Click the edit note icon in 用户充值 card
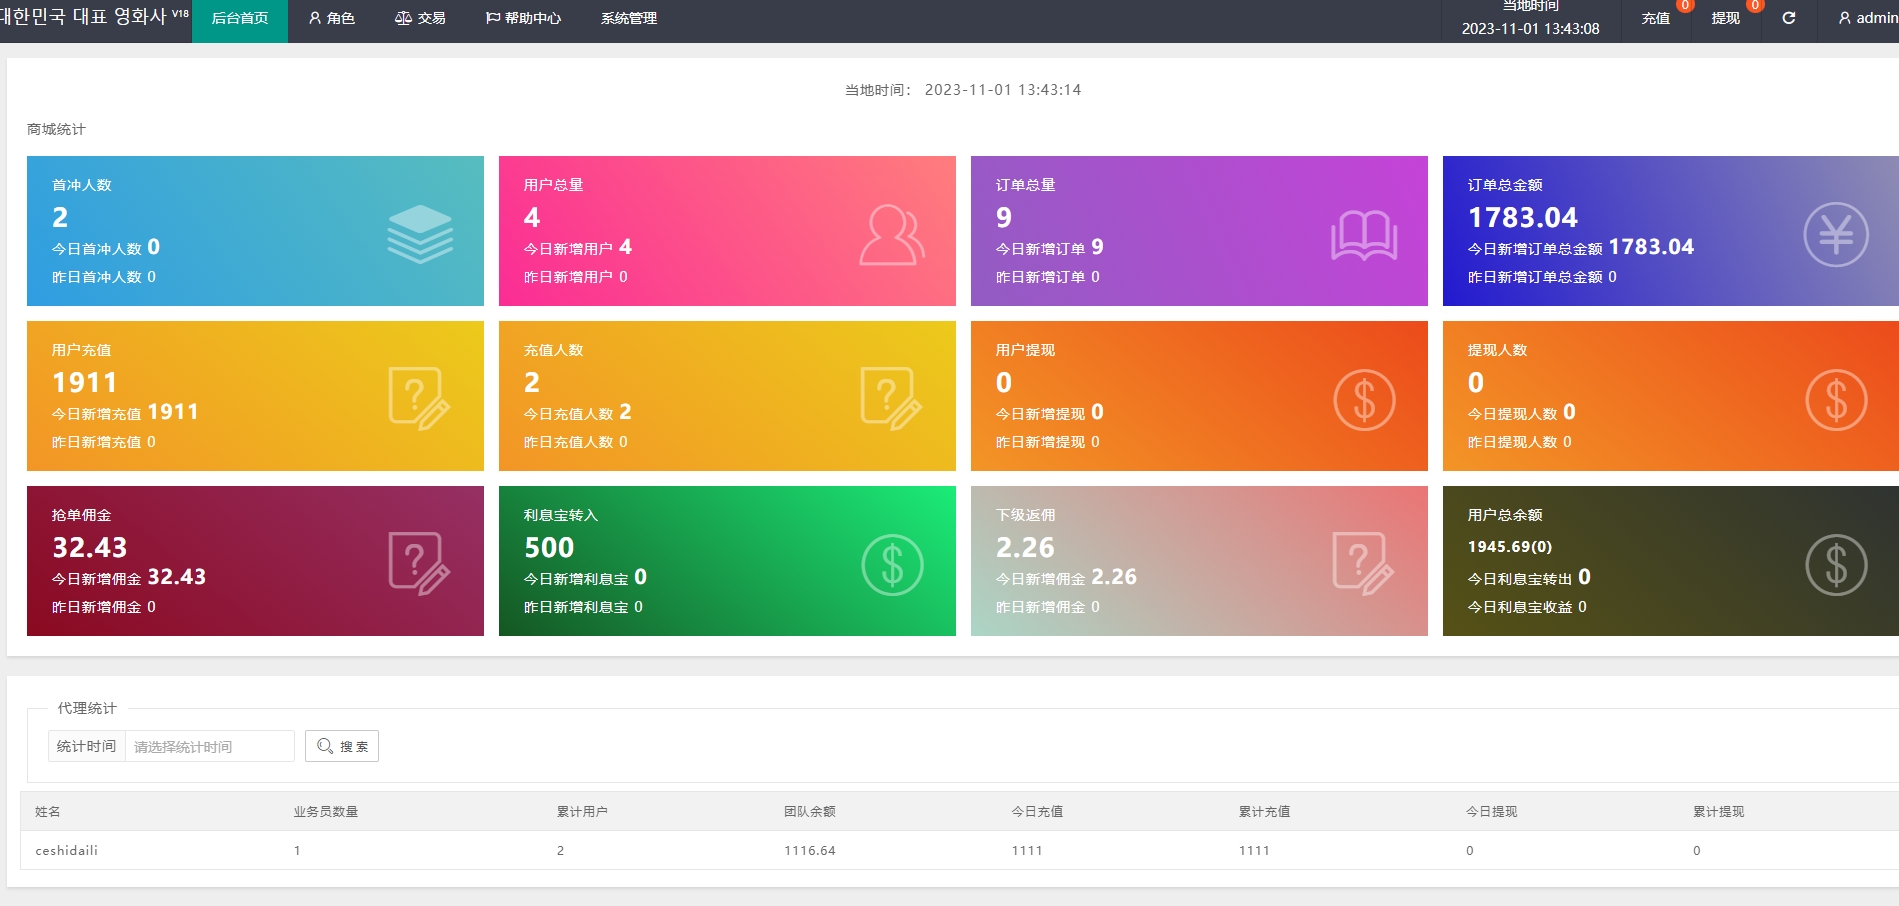The height and width of the screenshot is (906, 1899). pos(419,399)
